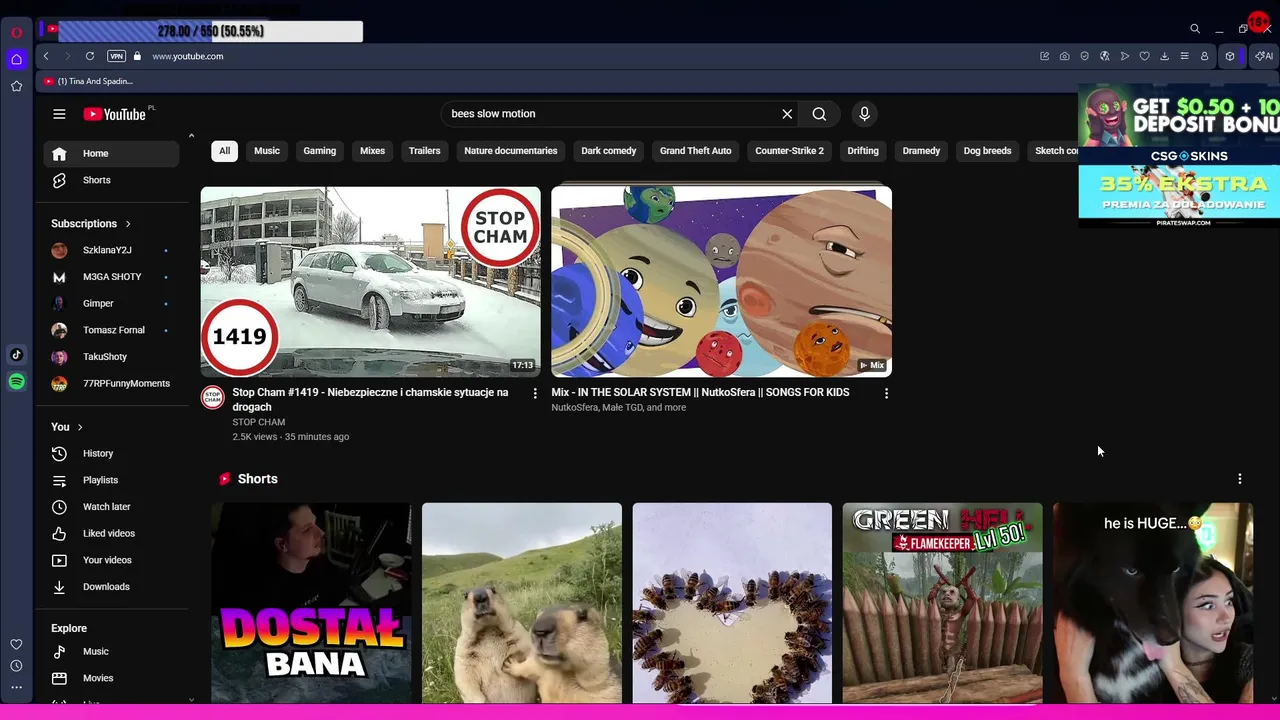
Task: Go back in browser history
Action: [x=46, y=56]
